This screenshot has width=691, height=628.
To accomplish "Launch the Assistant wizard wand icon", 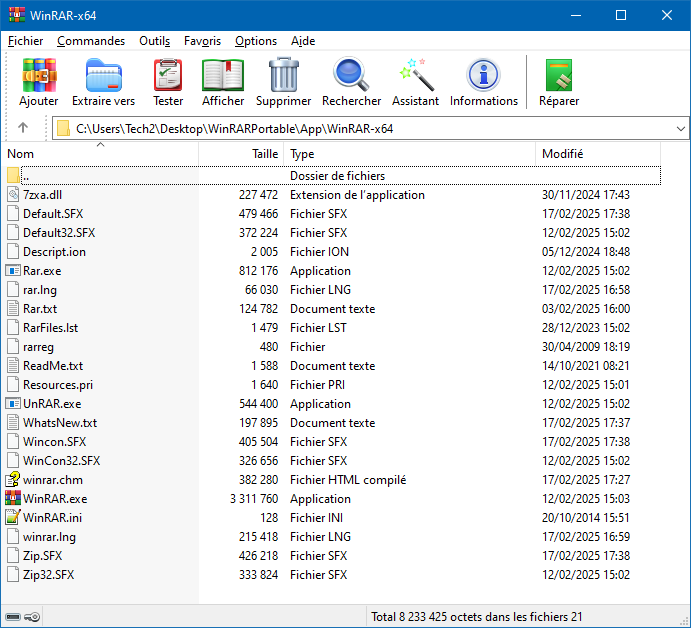I will [416, 74].
